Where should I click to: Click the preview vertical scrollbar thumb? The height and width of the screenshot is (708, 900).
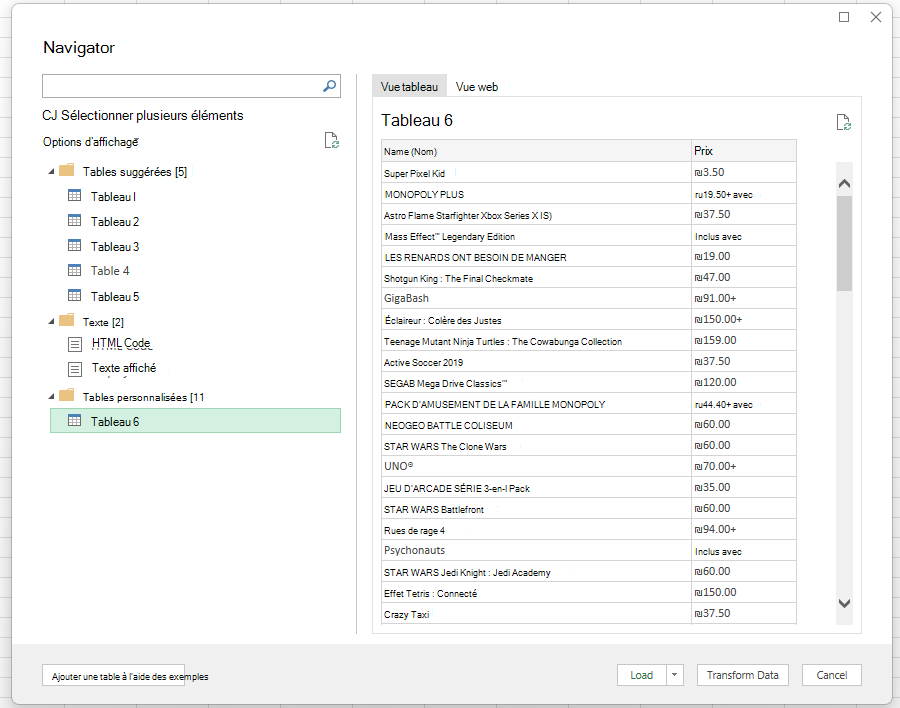(844, 243)
